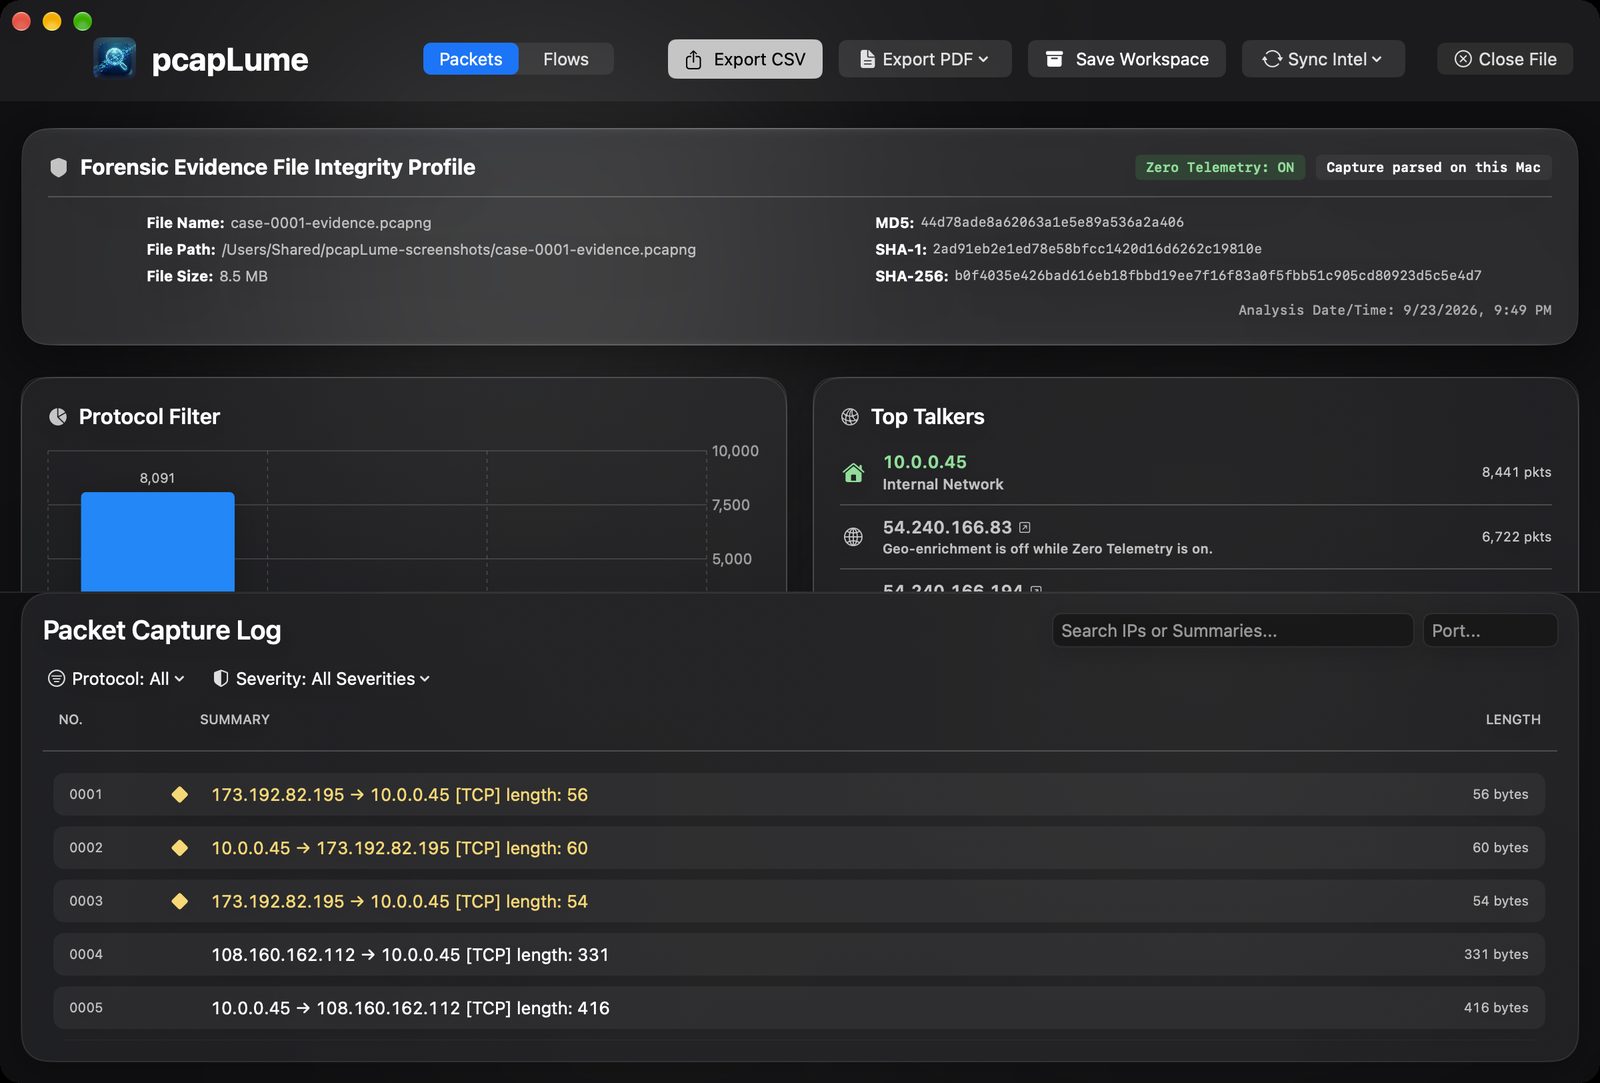Click the 6,722 pkts count
Image resolution: width=1600 pixels, height=1083 pixels.
(x=1516, y=537)
